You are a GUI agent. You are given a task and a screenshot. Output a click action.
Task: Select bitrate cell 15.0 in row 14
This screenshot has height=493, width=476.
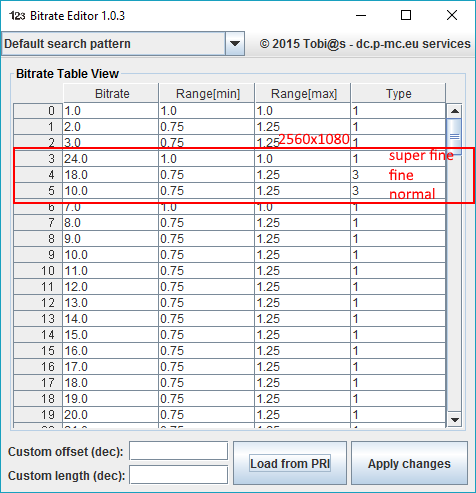click(111, 335)
